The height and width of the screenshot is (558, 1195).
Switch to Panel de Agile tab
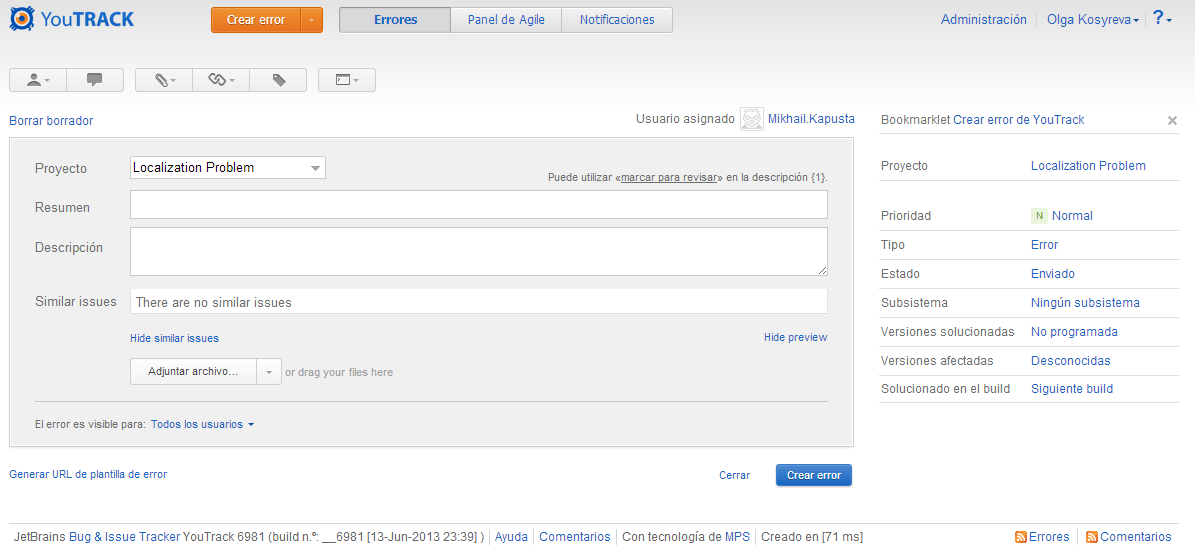click(506, 20)
